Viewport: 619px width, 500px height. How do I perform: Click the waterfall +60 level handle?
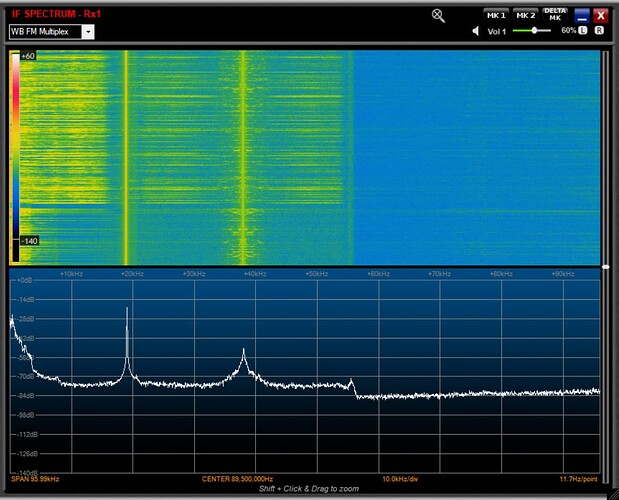point(27,57)
